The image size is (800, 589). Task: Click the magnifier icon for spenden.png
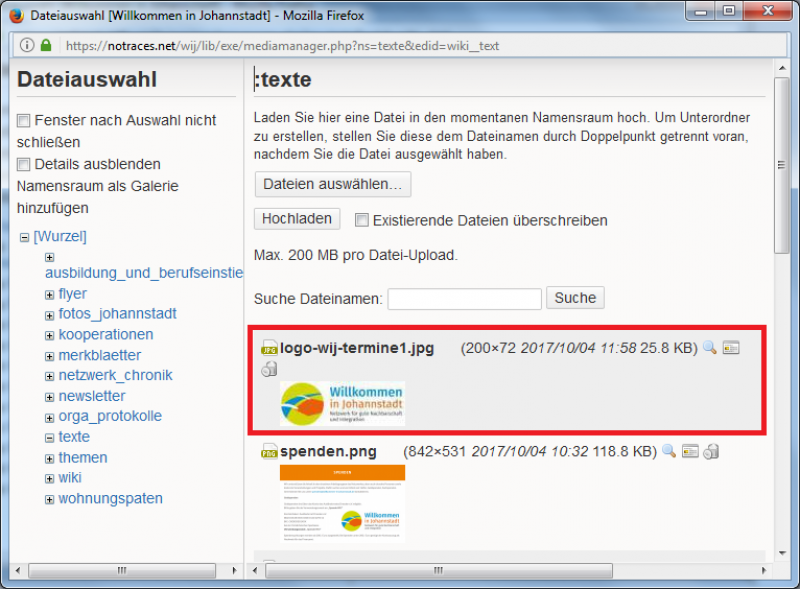click(x=669, y=451)
